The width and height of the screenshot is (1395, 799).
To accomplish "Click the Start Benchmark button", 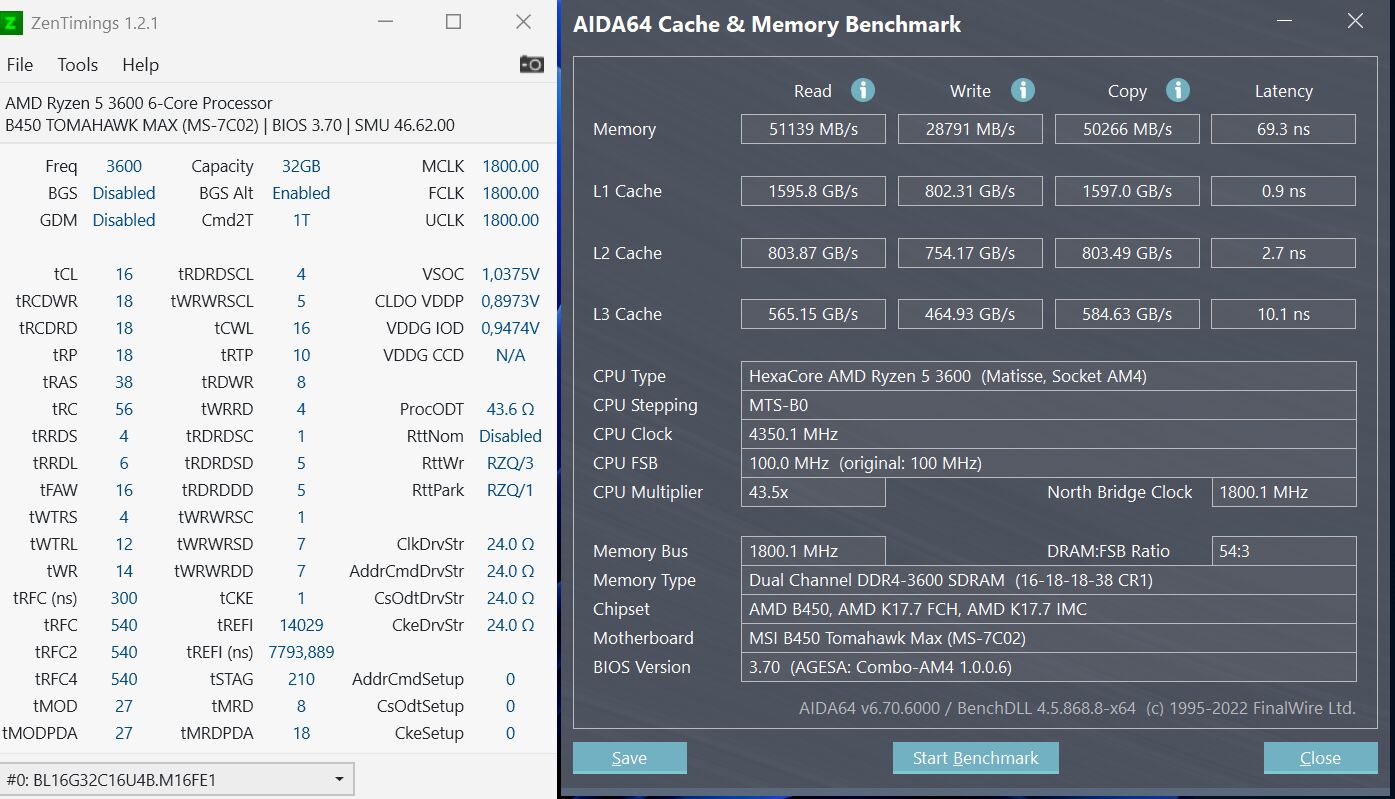I will click(975, 758).
